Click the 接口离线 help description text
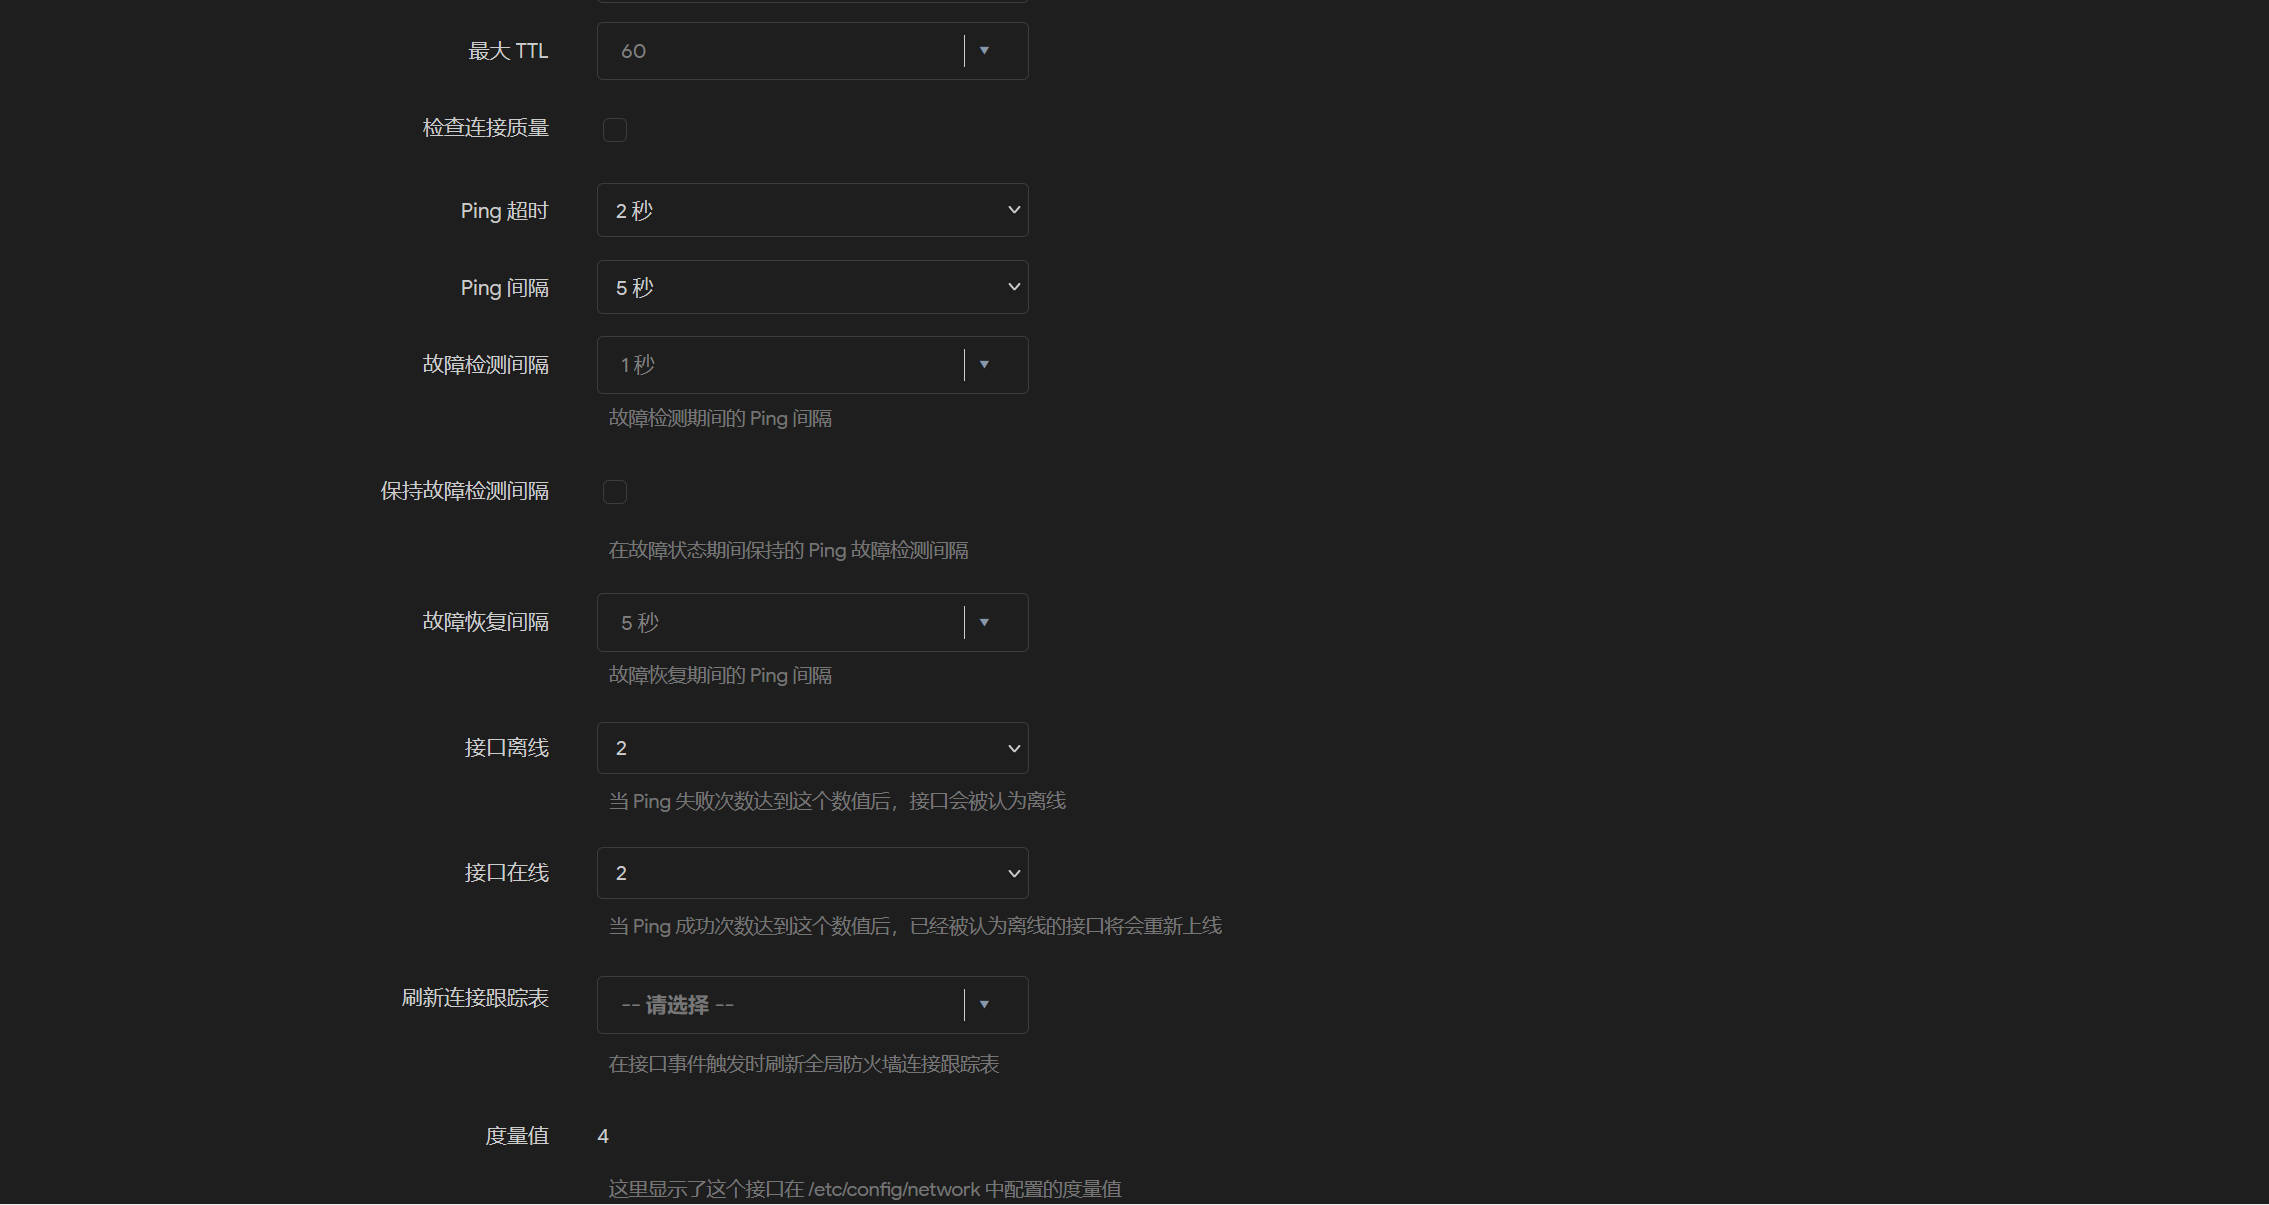Image resolution: width=2269 pixels, height=1205 pixels. pyautogui.click(x=837, y=801)
